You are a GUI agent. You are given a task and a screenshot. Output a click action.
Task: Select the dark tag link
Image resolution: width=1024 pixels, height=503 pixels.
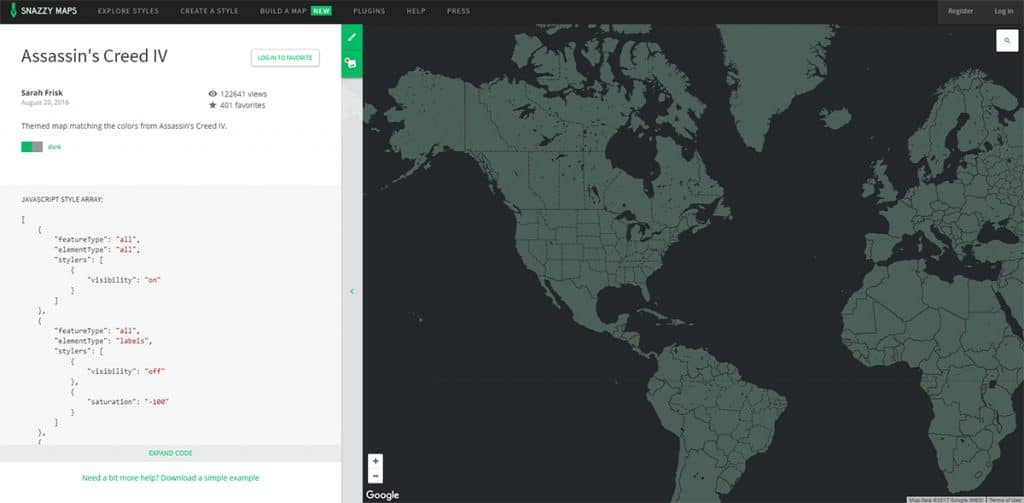coord(54,147)
